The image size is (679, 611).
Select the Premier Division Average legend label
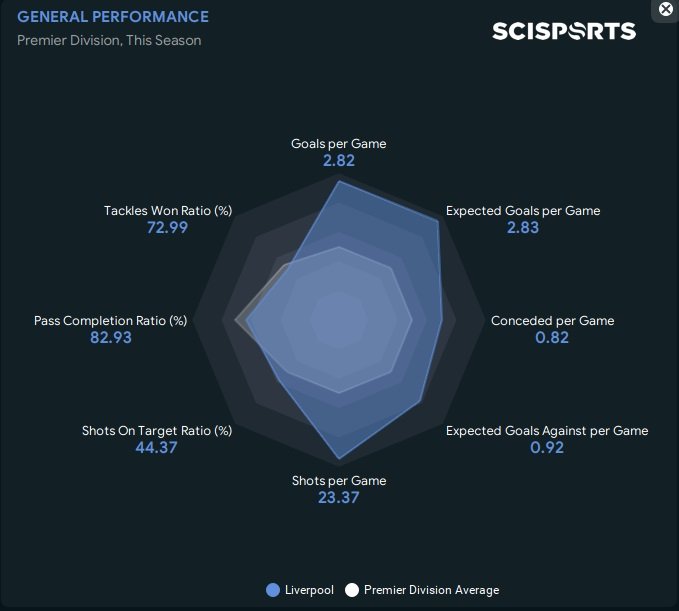click(431, 590)
